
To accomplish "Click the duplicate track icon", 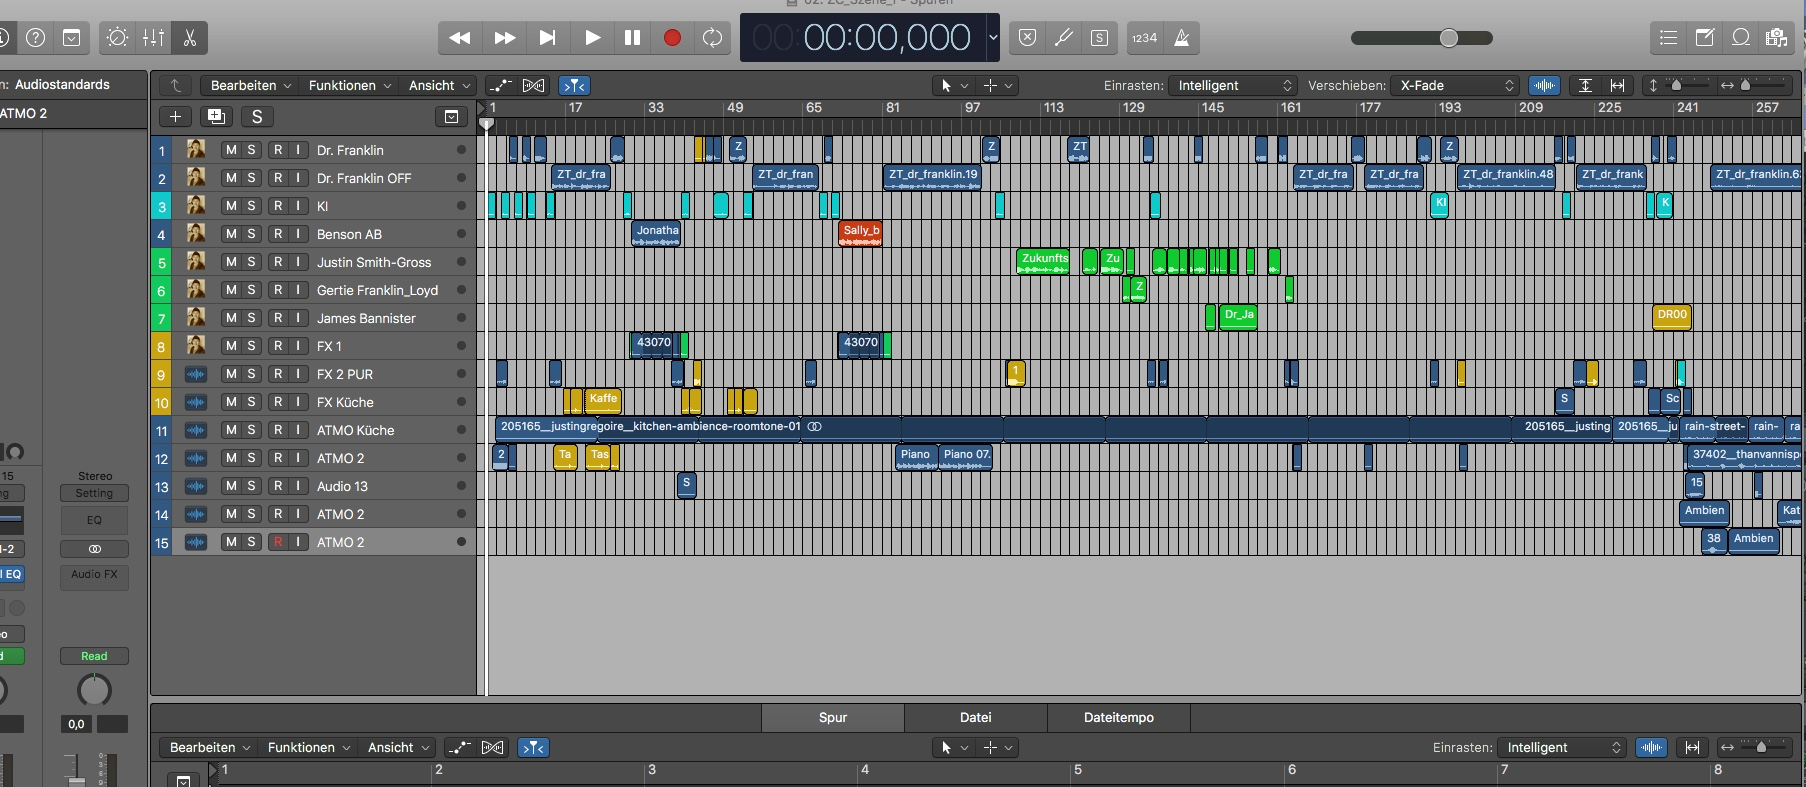I will coord(216,117).
